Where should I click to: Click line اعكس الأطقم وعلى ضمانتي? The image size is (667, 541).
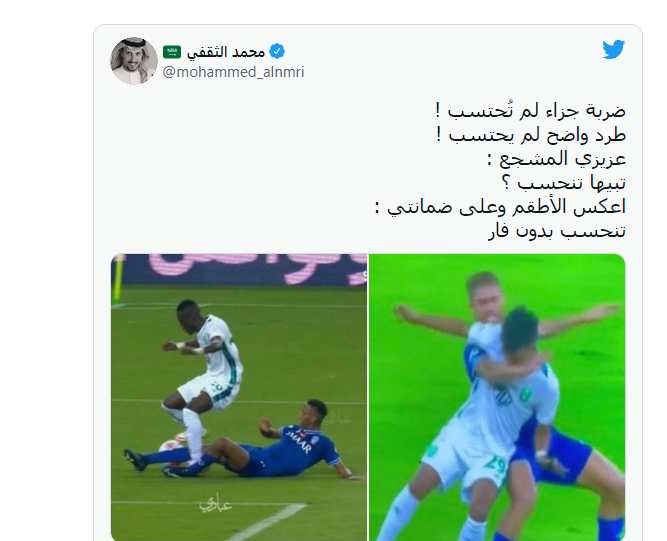tap(500, 207)
